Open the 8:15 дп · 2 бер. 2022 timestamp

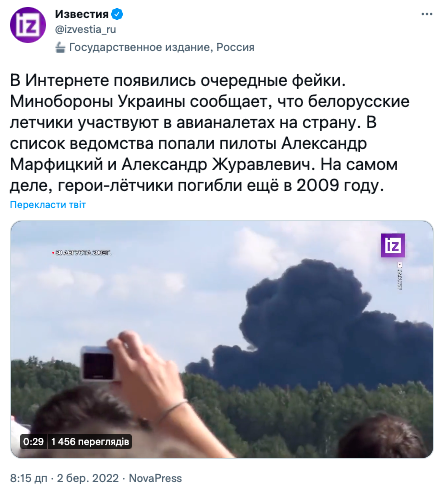click(64, 478)
